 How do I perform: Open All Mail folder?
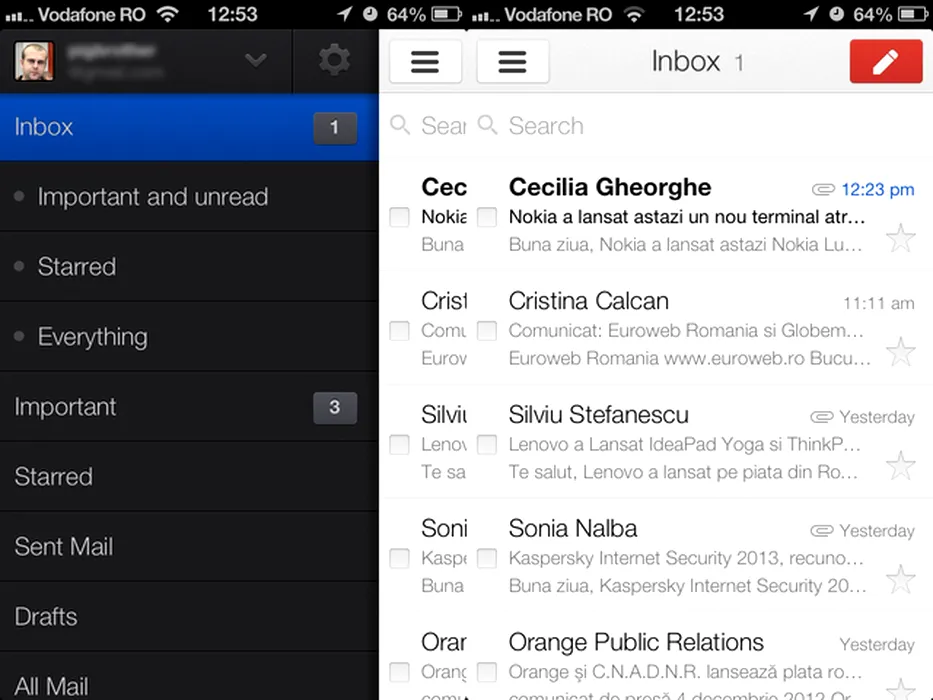189,677
